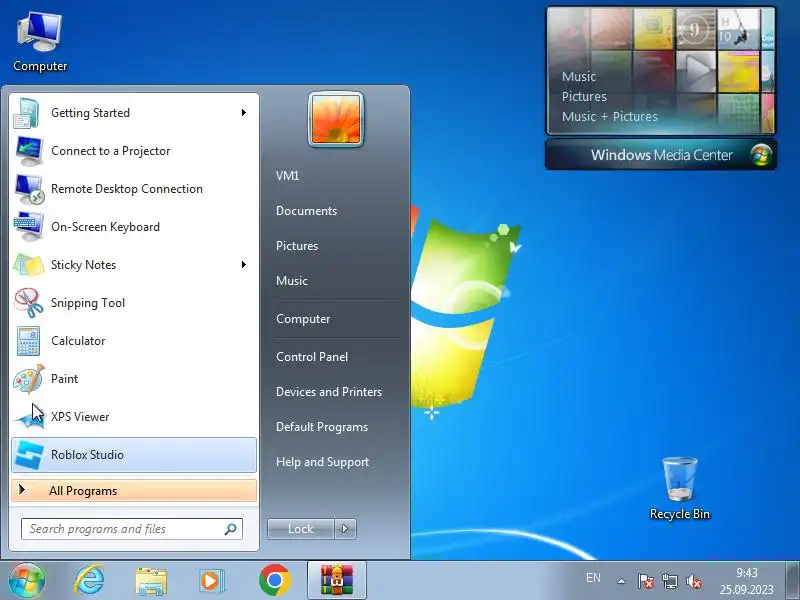This screenshot has height=600, width=800.
Task: Open Pictures from the Start menu
Action: click(297, 246)
